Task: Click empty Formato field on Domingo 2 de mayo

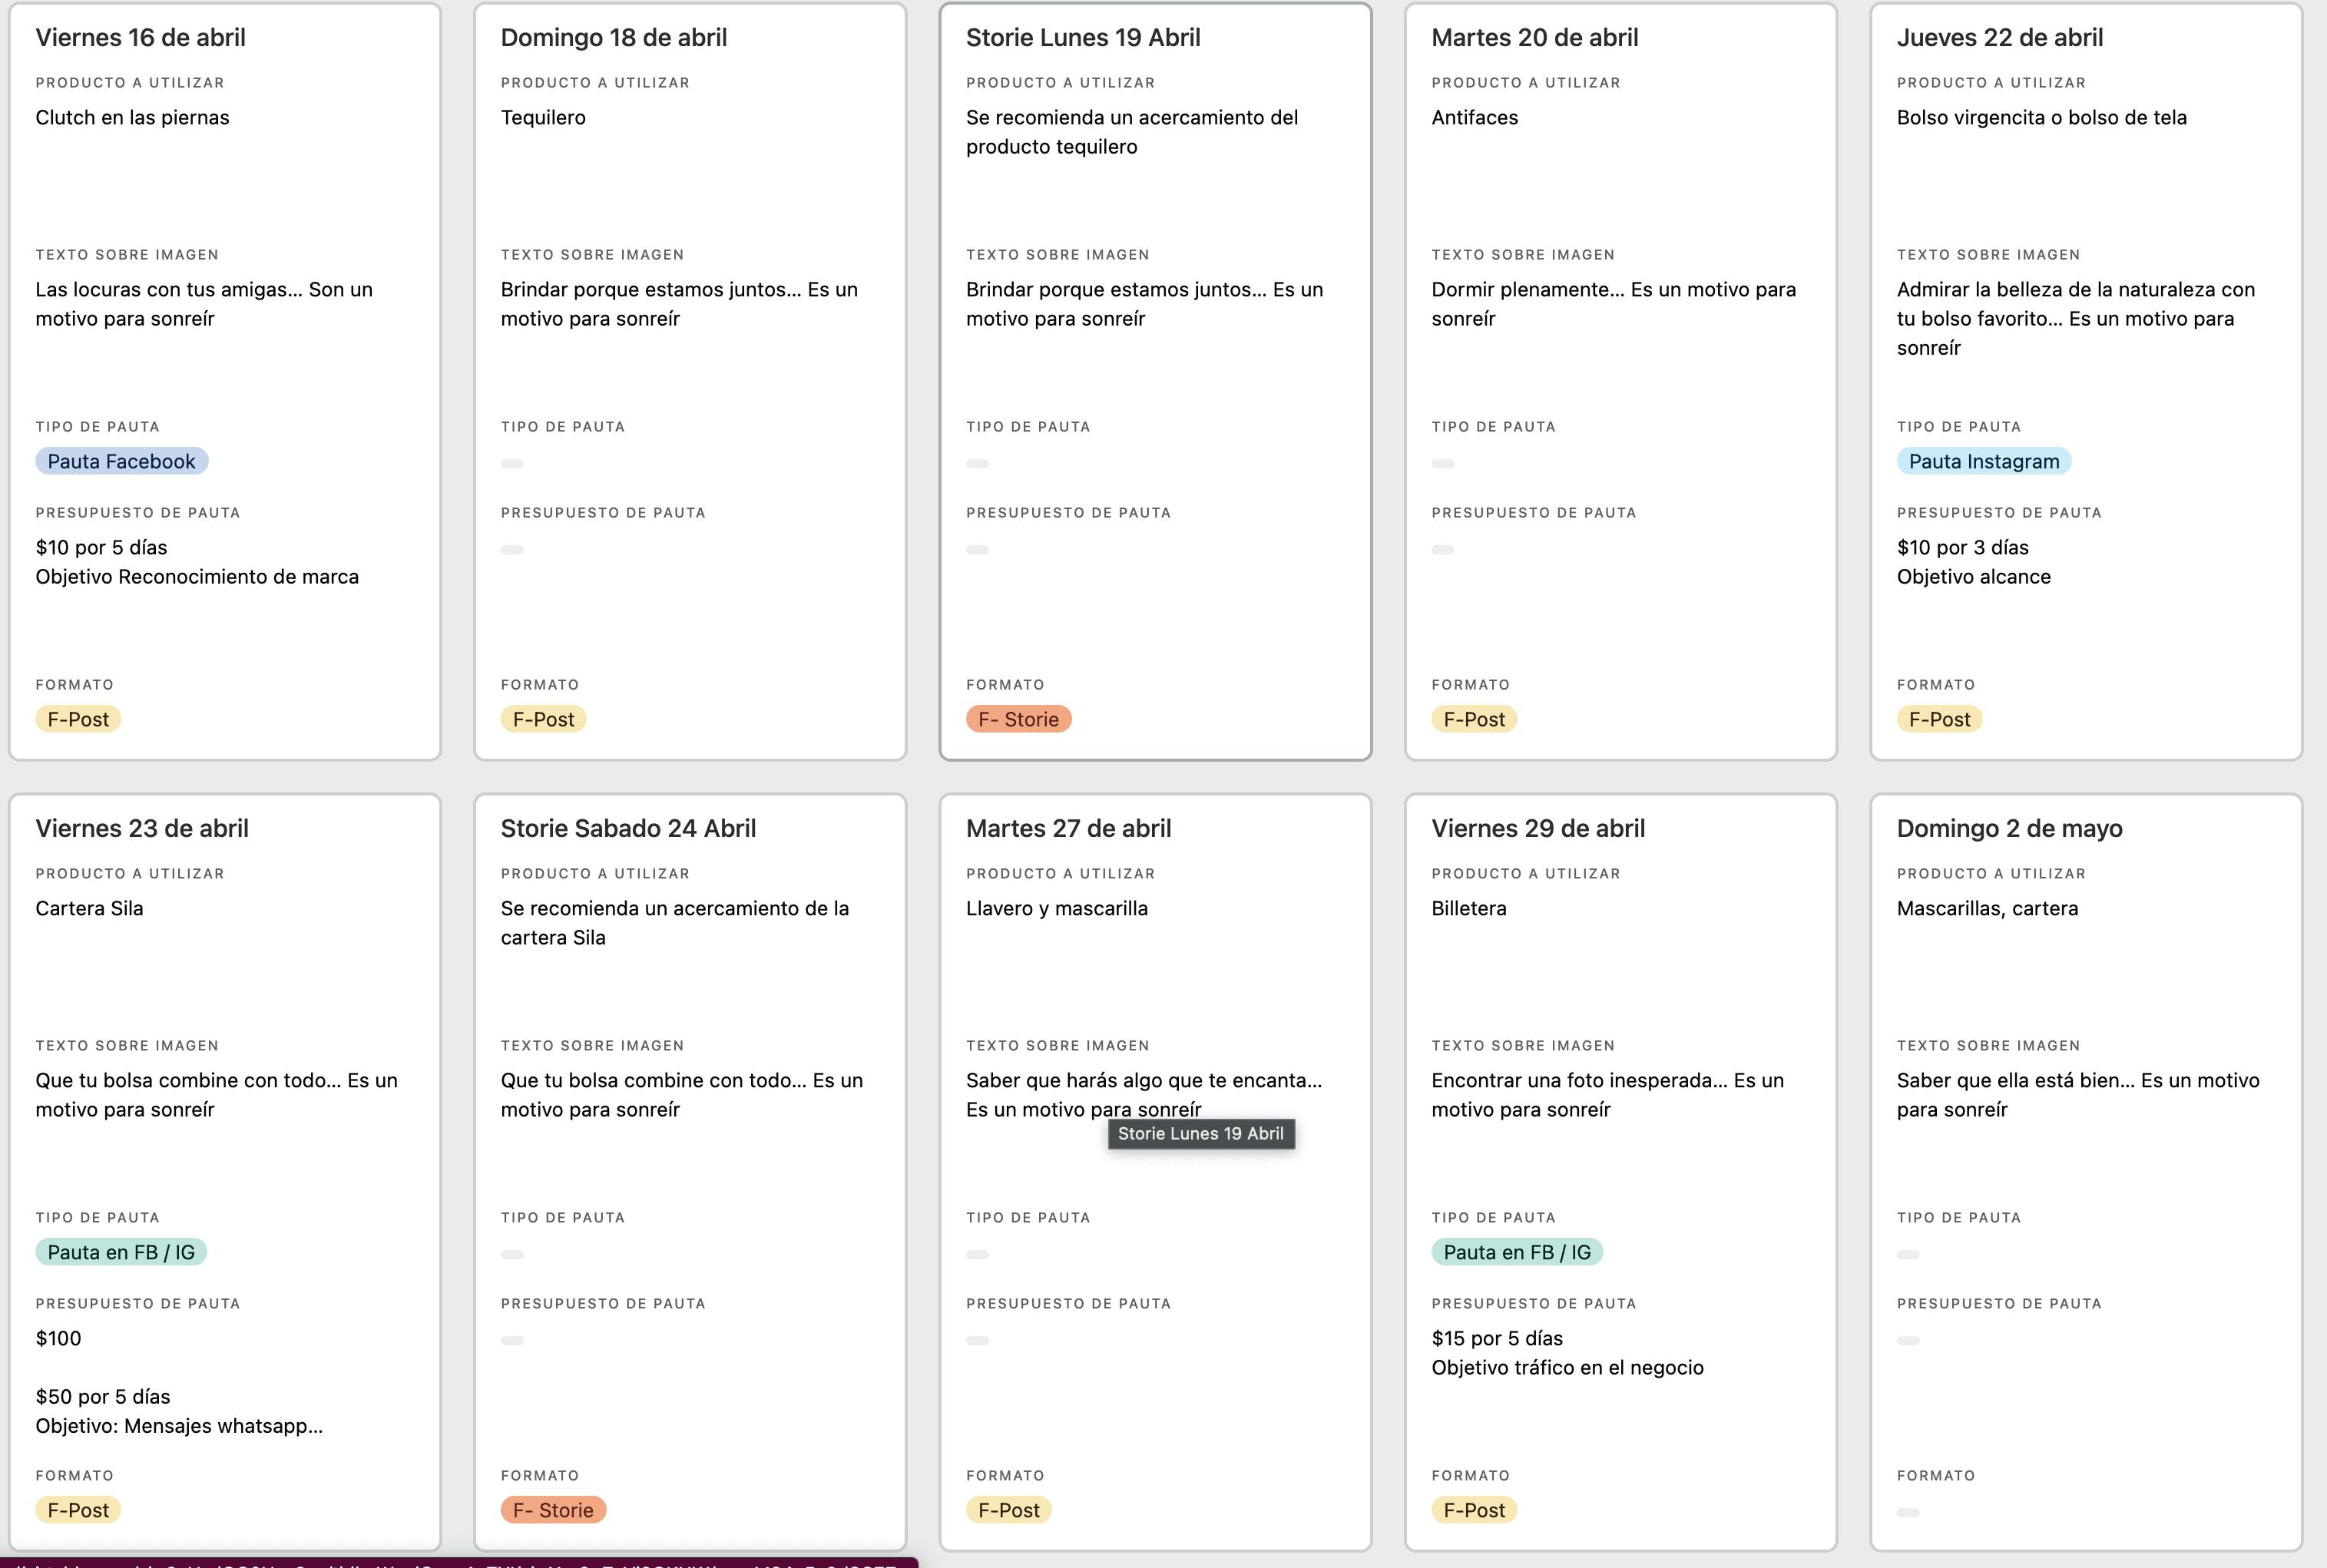Action: pos(1908,1512)
